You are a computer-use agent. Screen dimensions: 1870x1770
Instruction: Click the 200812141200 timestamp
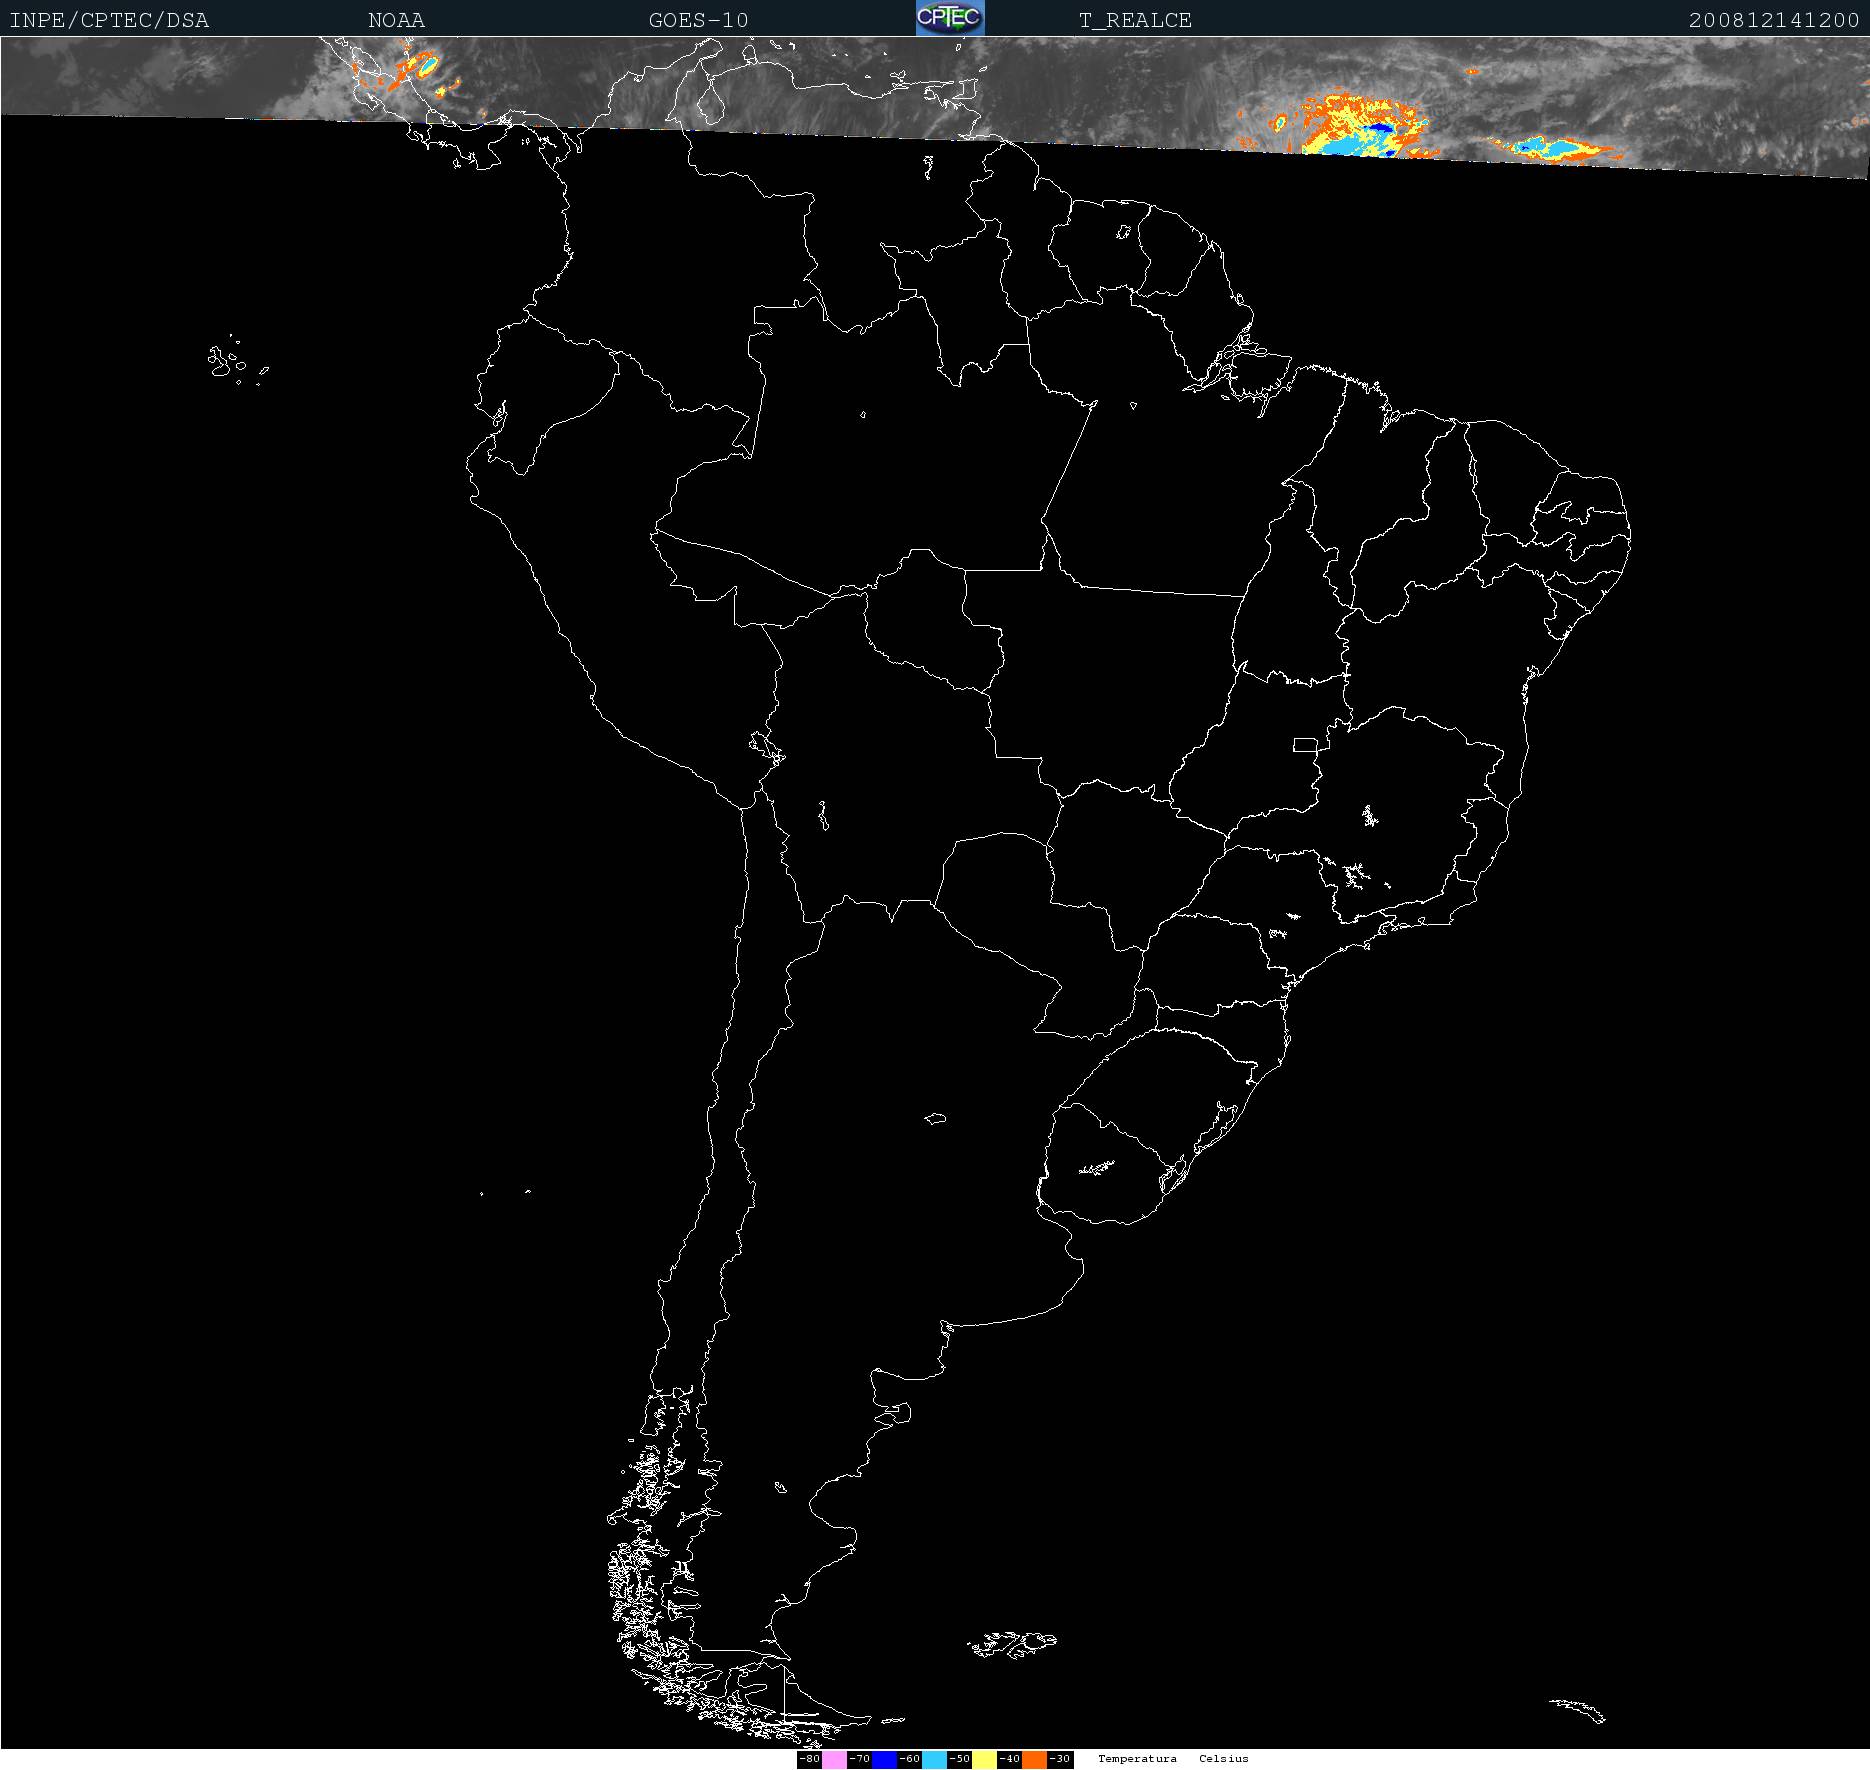[x=1773, y=20]
